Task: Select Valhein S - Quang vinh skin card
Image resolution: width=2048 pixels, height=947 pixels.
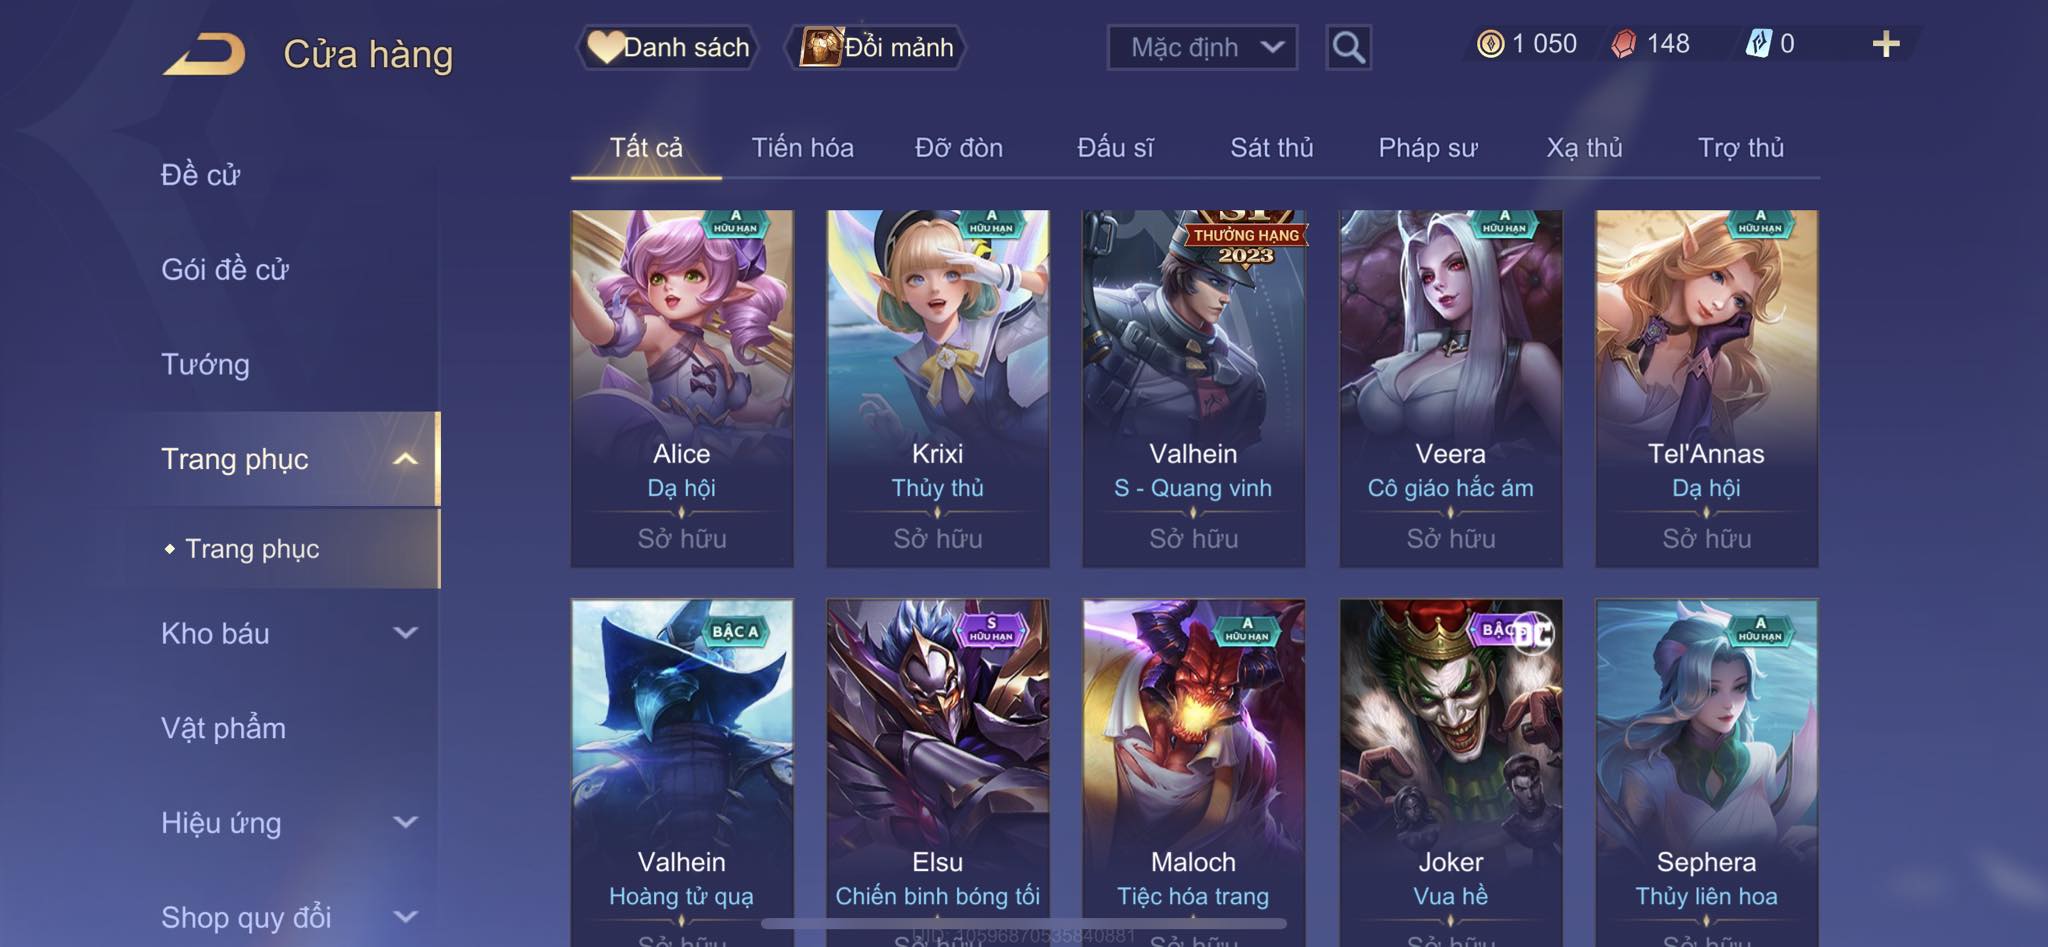Action: click(x=1193, y=388)
